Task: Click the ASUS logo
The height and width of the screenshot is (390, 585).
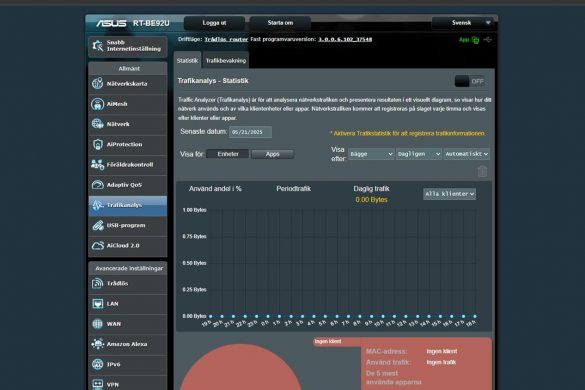Action: pyautogui.click(x=111, y=23)
